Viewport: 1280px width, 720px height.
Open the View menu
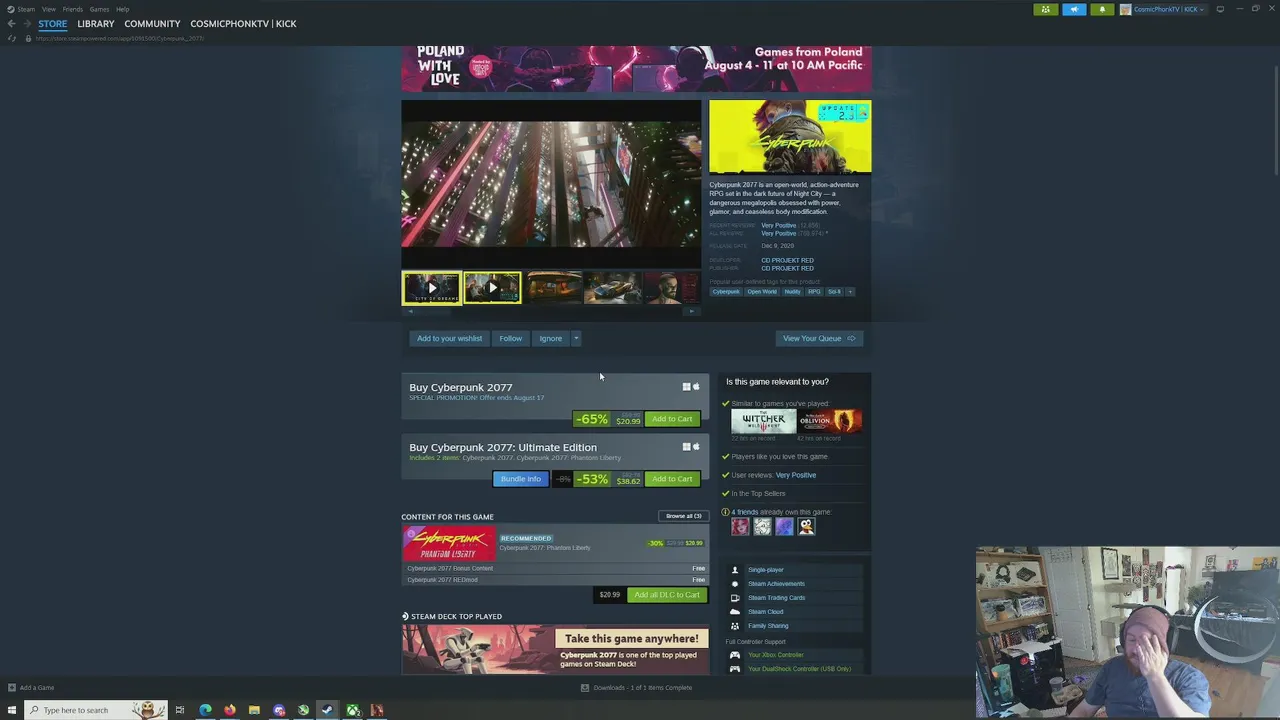[x=49, y=9]
